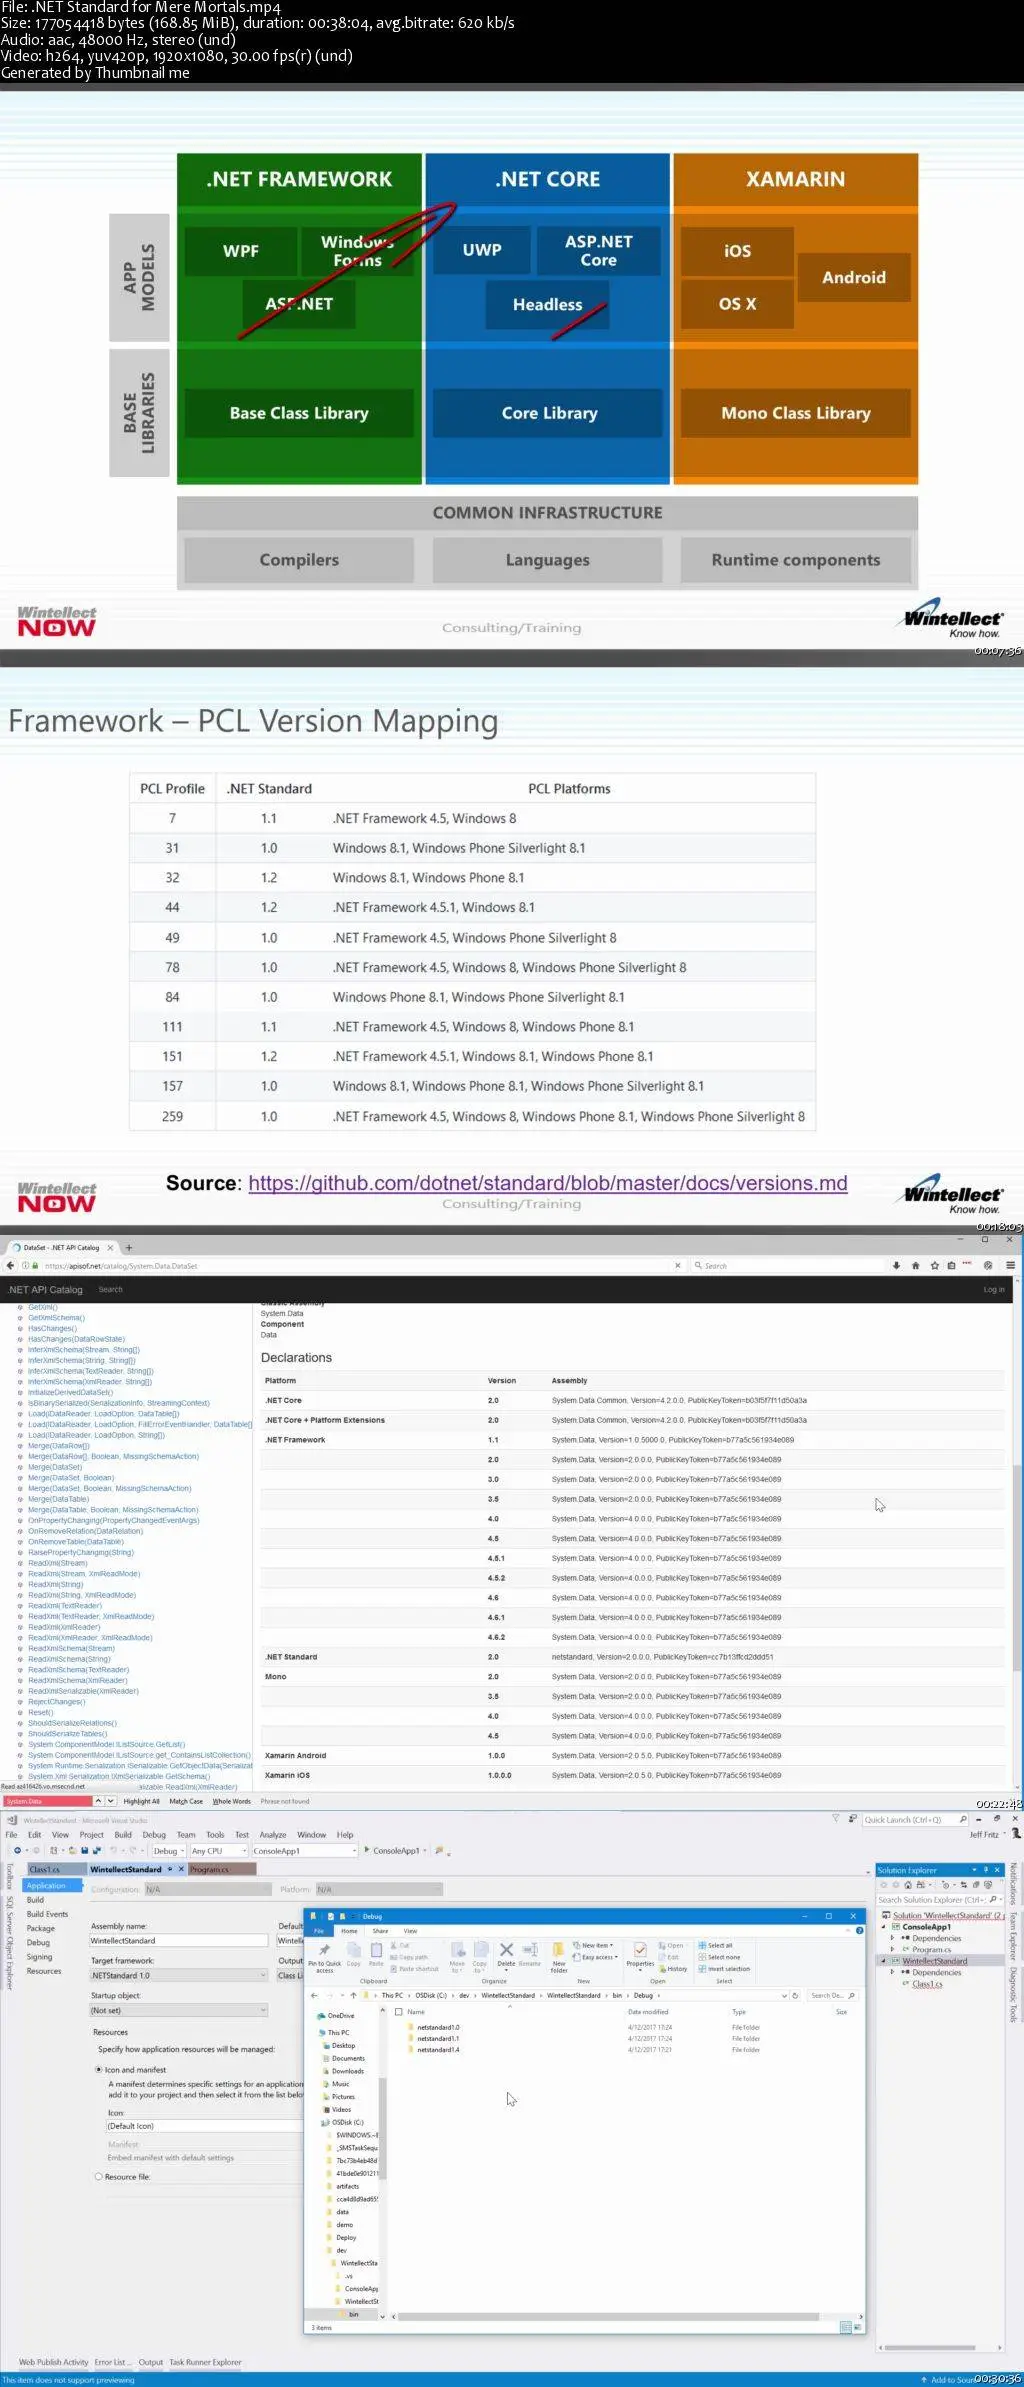
Task: Click the Paste icon in Explorer ribbon
Action: [376, 1953]
